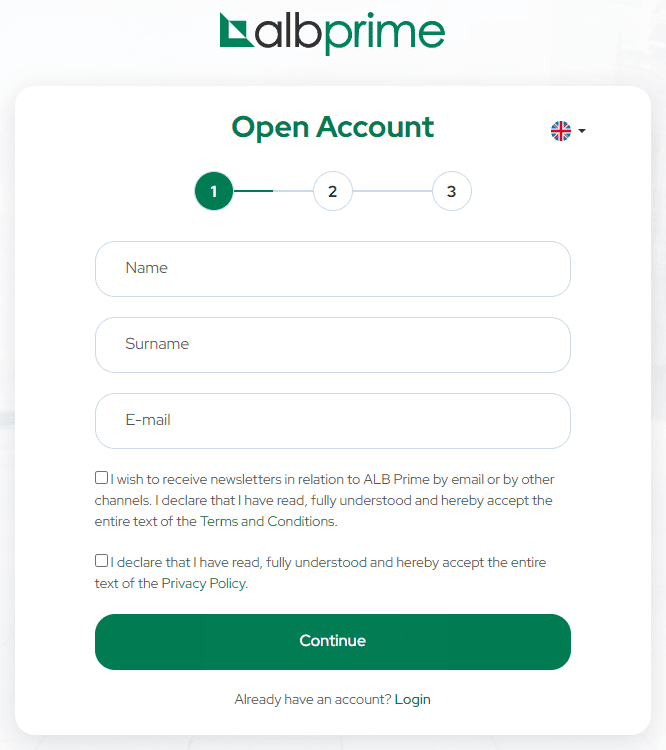Focus the Name input field
Viewport: 666px width, 750px height.
click(333, 269)
